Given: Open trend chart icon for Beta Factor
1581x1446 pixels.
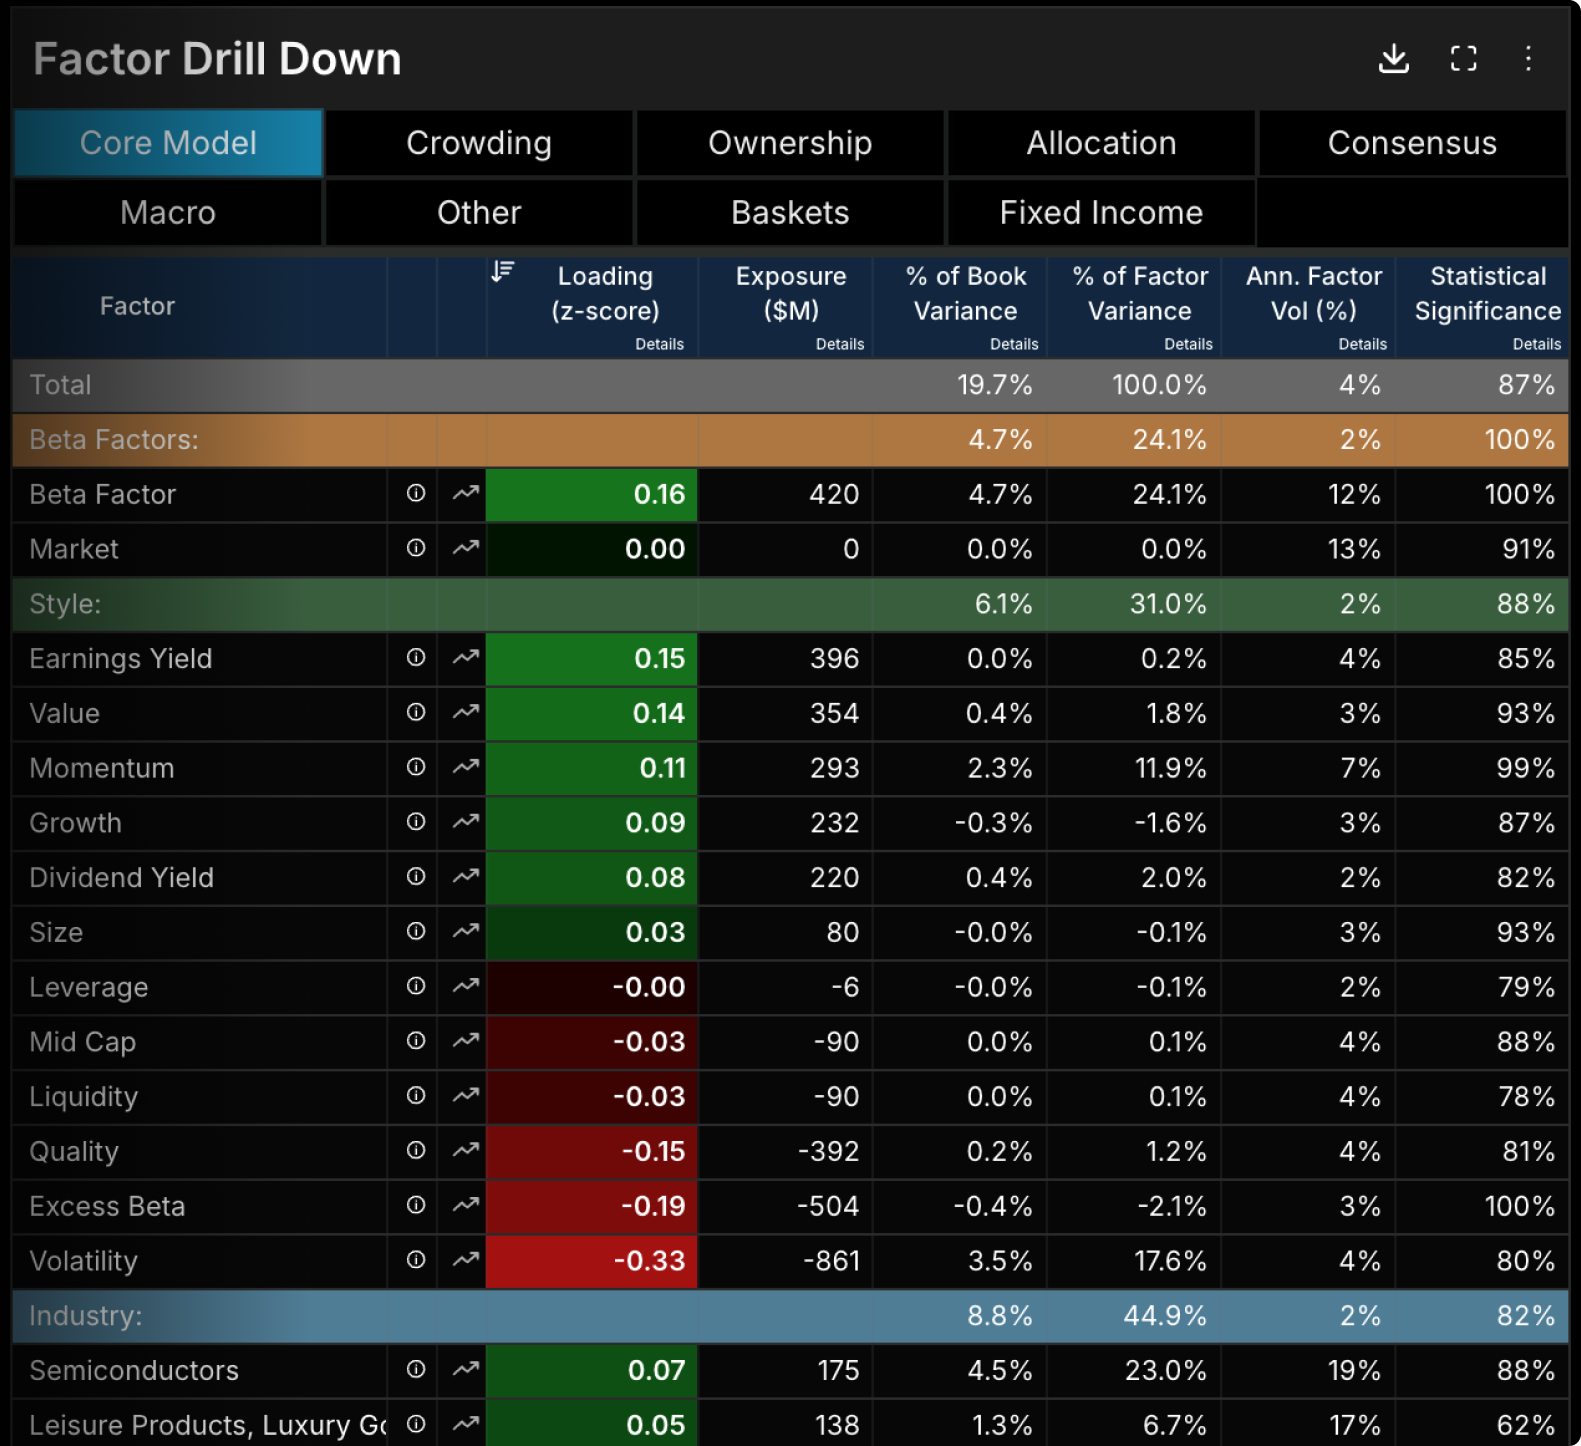Looking at the screenshot, I should 465,493.
